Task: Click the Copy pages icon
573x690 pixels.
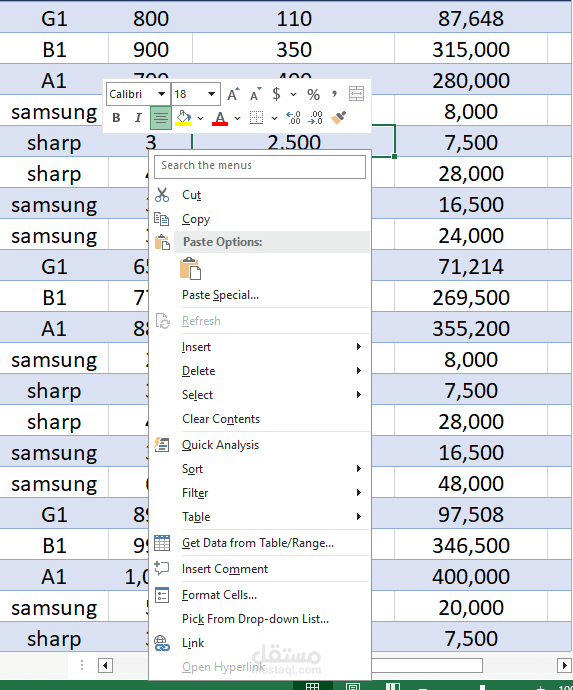Action: click(x=162, y=219)
